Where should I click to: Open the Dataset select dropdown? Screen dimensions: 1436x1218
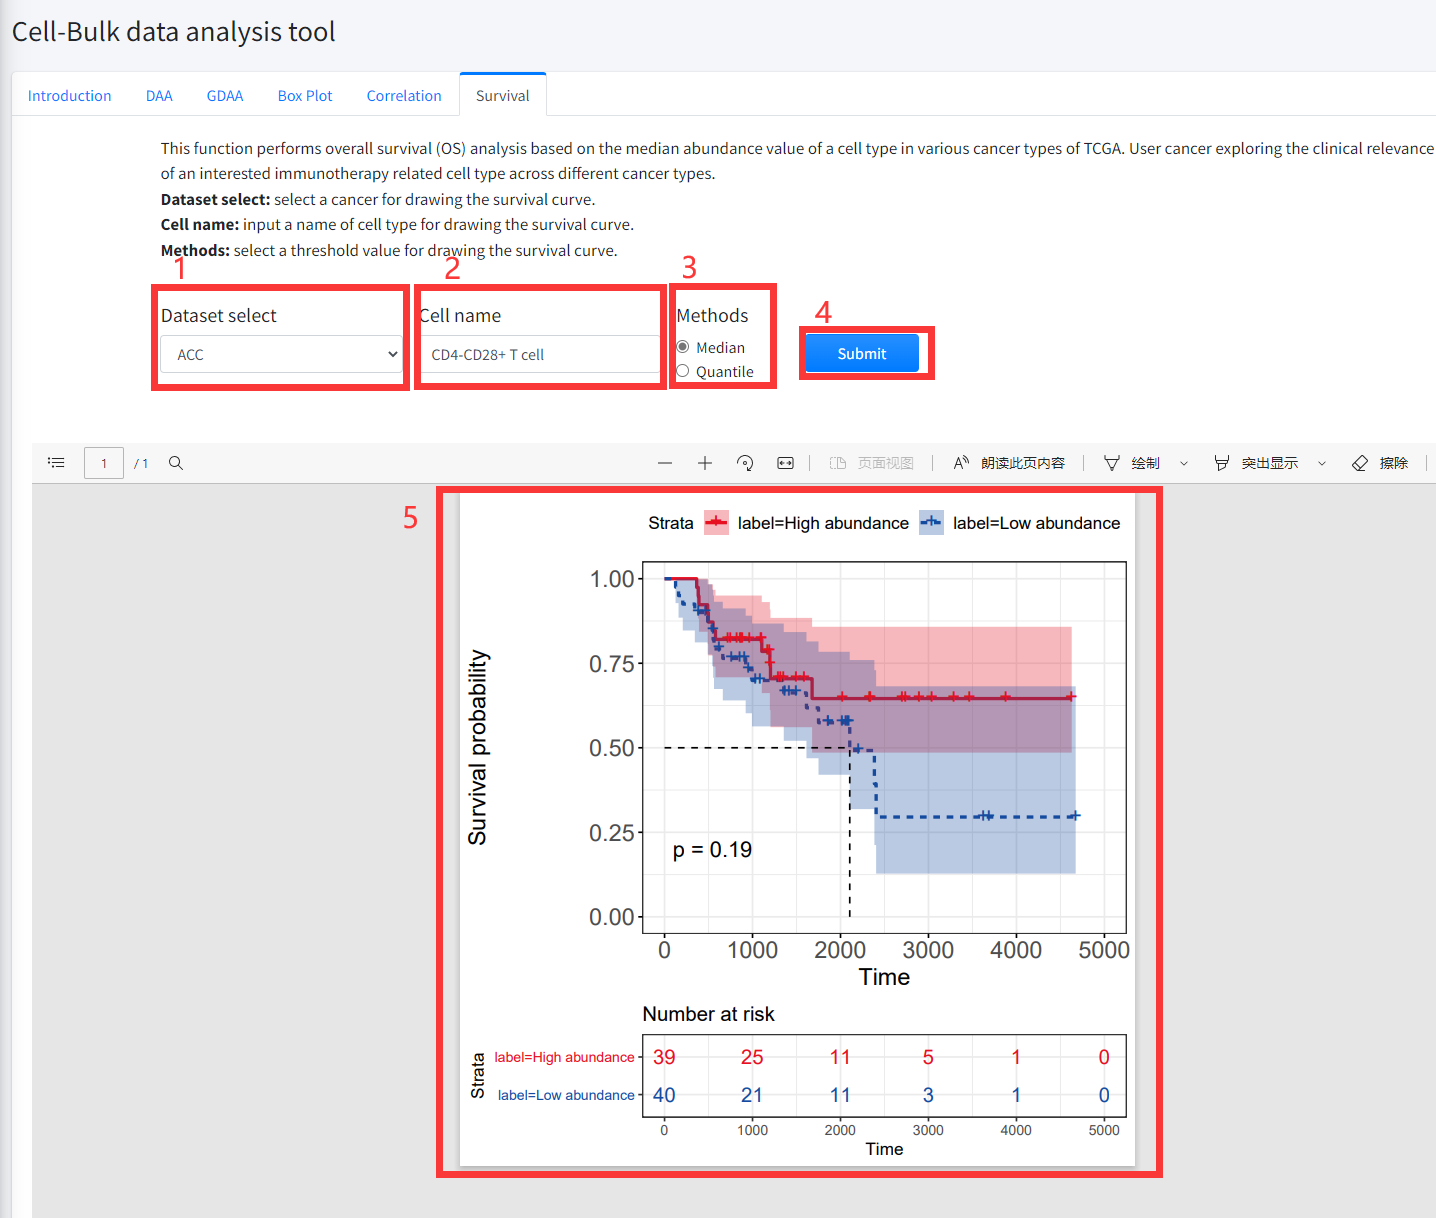281,354
